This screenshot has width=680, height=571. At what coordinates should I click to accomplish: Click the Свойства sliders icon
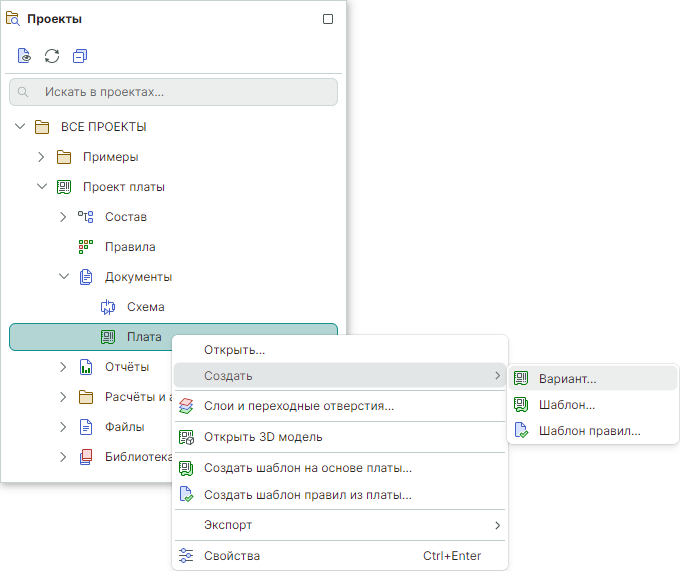pyautogui.click(x=186, y=556)
